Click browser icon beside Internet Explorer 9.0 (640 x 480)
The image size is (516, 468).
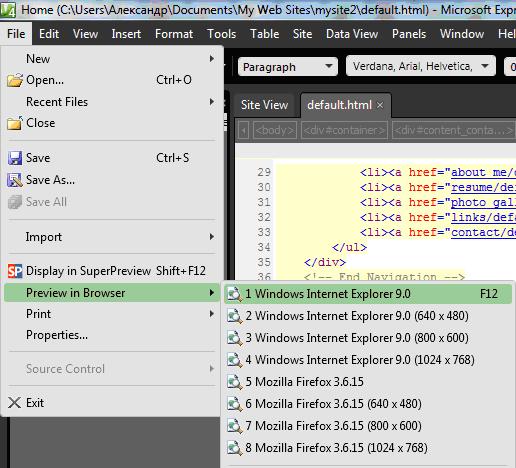tap(235, 316)
